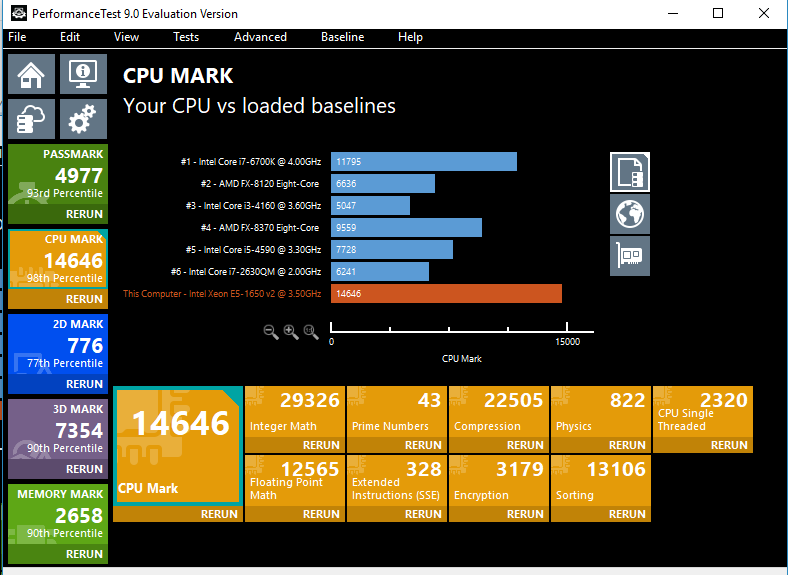Rerun the 2D Mark test
The image size is (788, 575).
click(58, 384)
